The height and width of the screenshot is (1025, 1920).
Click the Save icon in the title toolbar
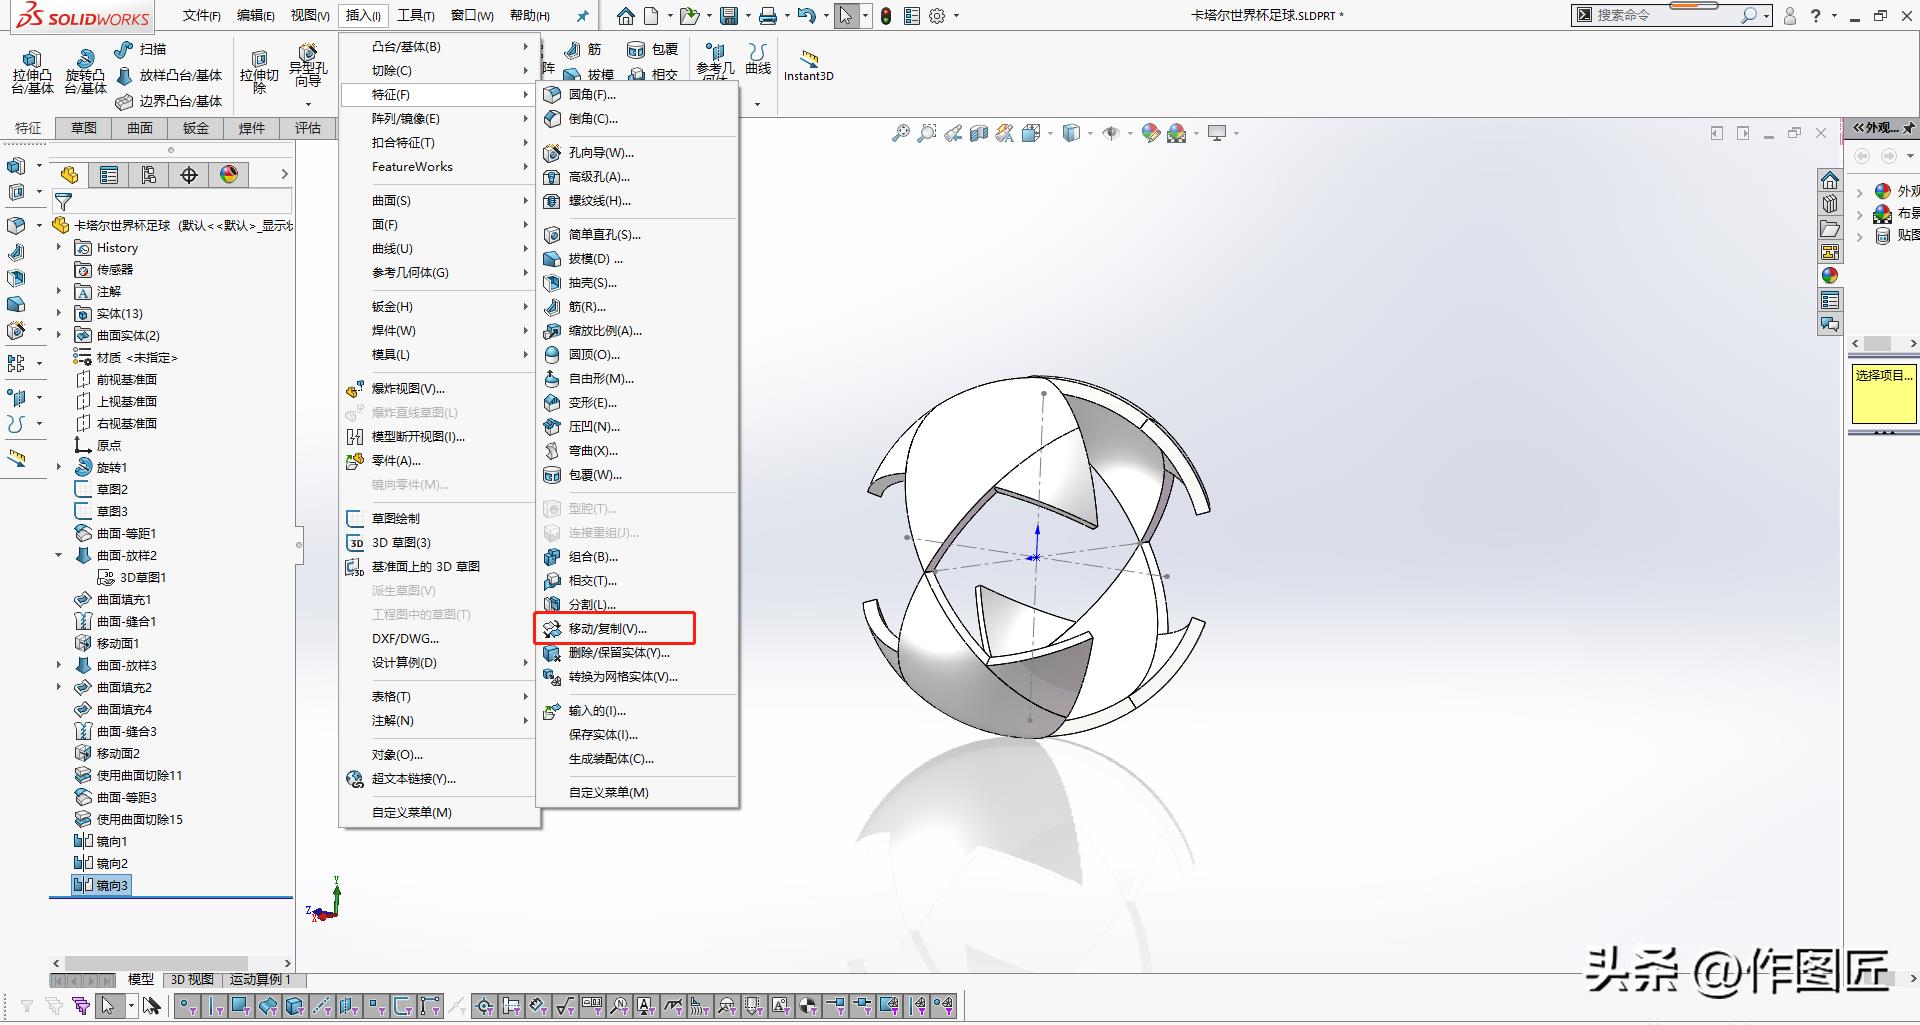click(729, 16)
